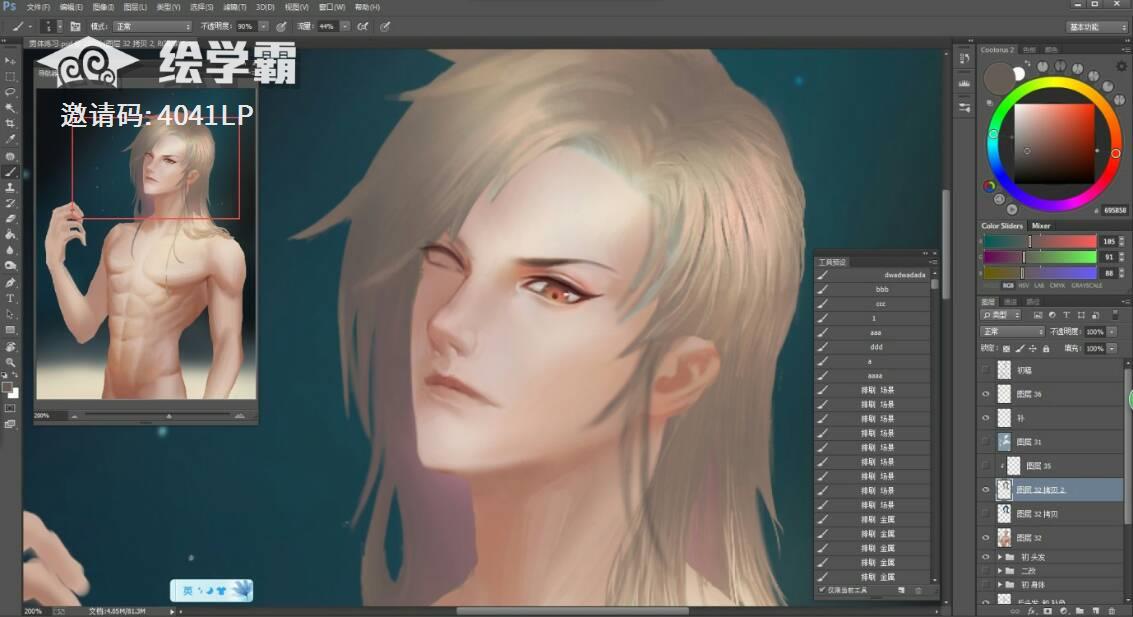This screenshot has height=617, width=1133.
Task: Open the layer blend mode 正常 dropdown
Action: 1012,332
